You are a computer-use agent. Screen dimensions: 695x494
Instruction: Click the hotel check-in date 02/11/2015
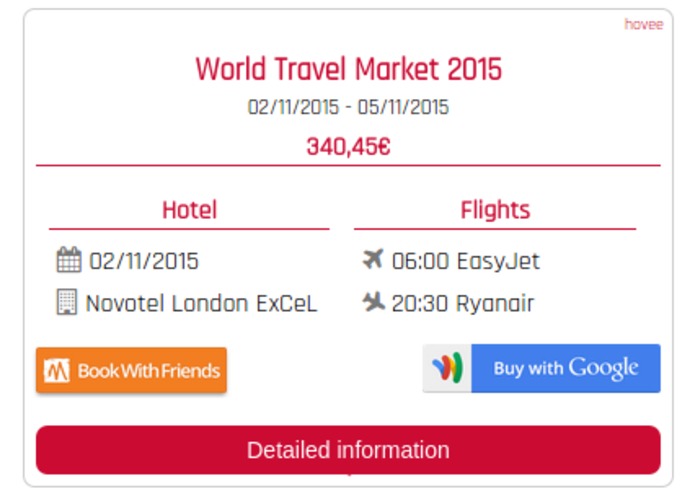[x=144, y=261]
